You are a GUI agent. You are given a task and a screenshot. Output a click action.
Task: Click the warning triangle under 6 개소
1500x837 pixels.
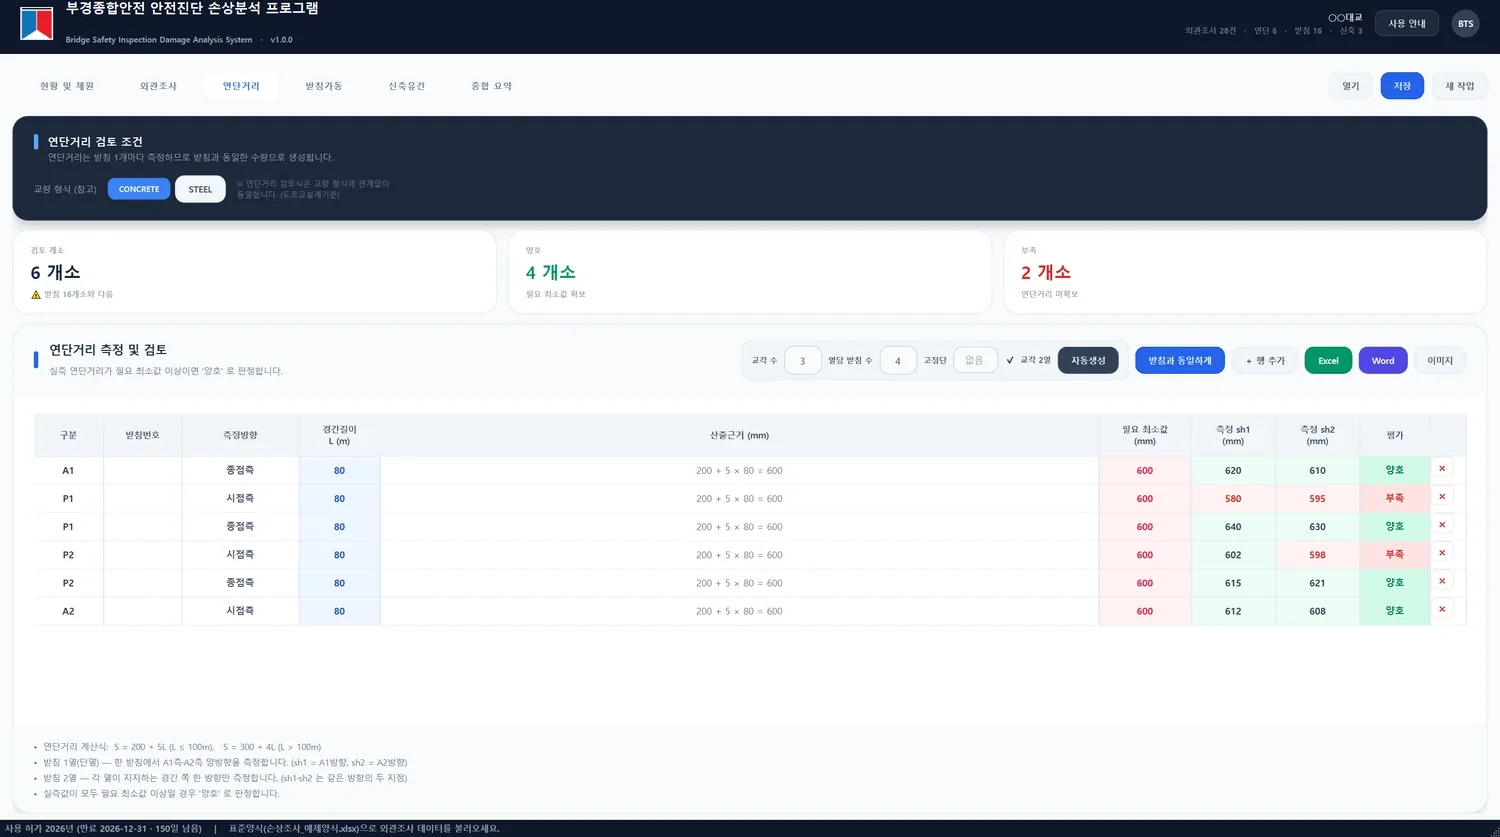[x=36, y=295]
